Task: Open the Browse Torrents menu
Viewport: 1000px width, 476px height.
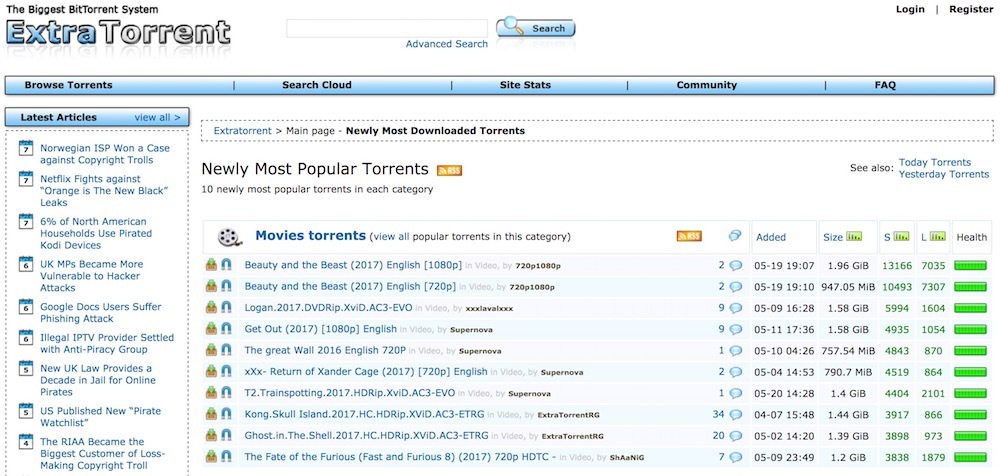Action: pyautogui.click(x=68, y=85)
